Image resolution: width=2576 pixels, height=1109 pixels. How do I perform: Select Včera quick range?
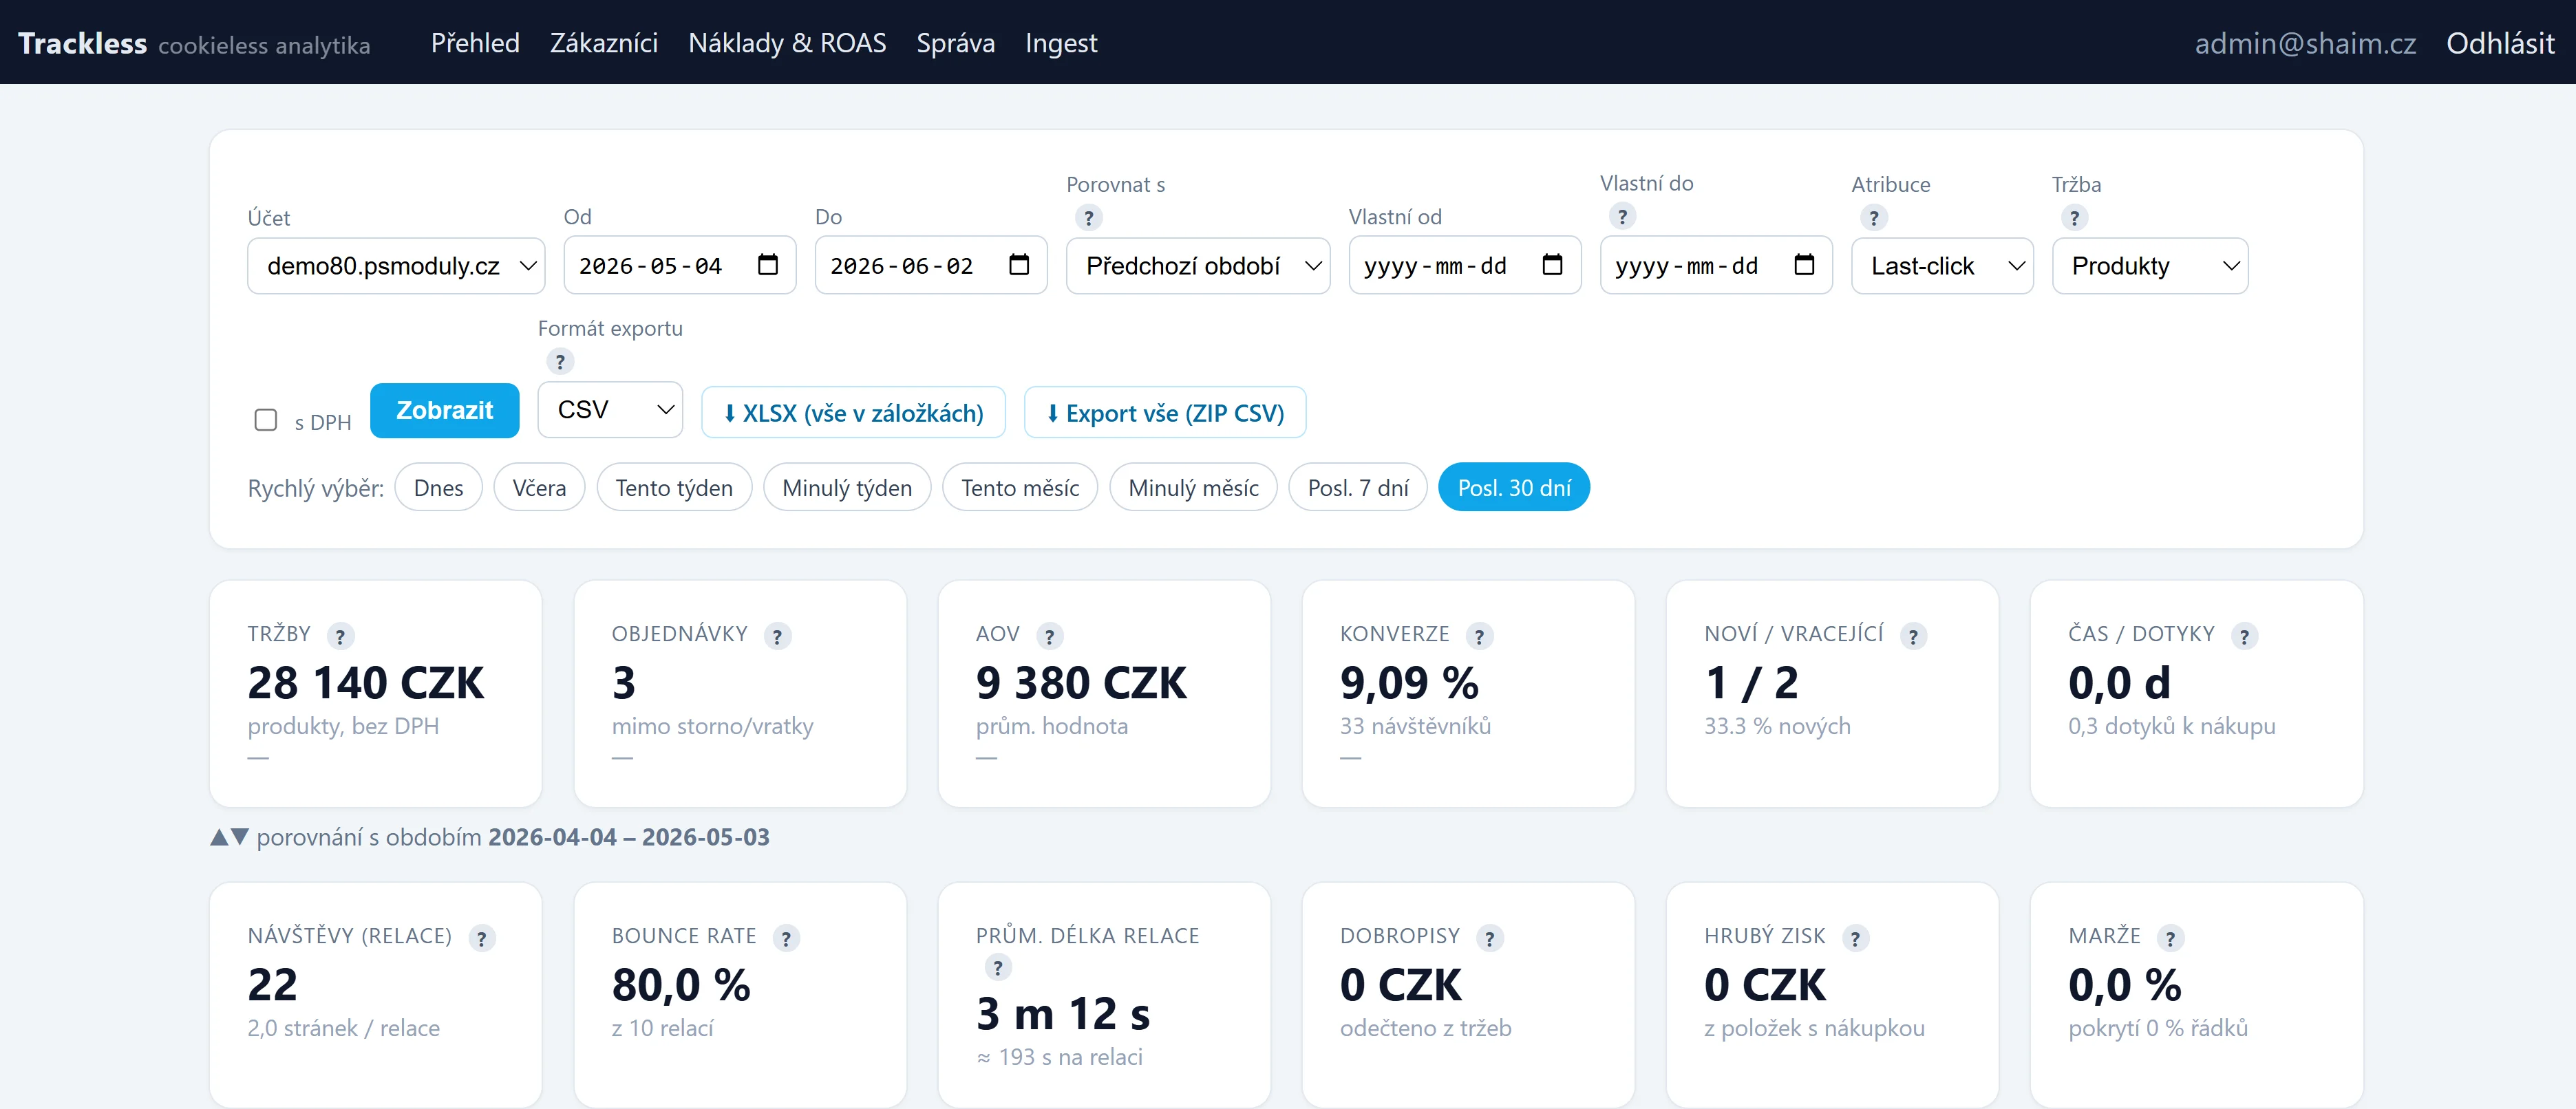(539, 487)
